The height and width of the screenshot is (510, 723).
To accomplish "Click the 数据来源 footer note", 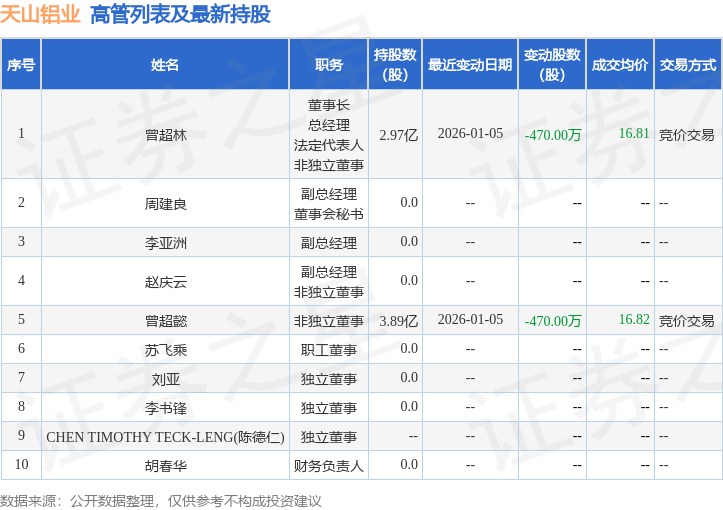I will (x=161, y=501).
